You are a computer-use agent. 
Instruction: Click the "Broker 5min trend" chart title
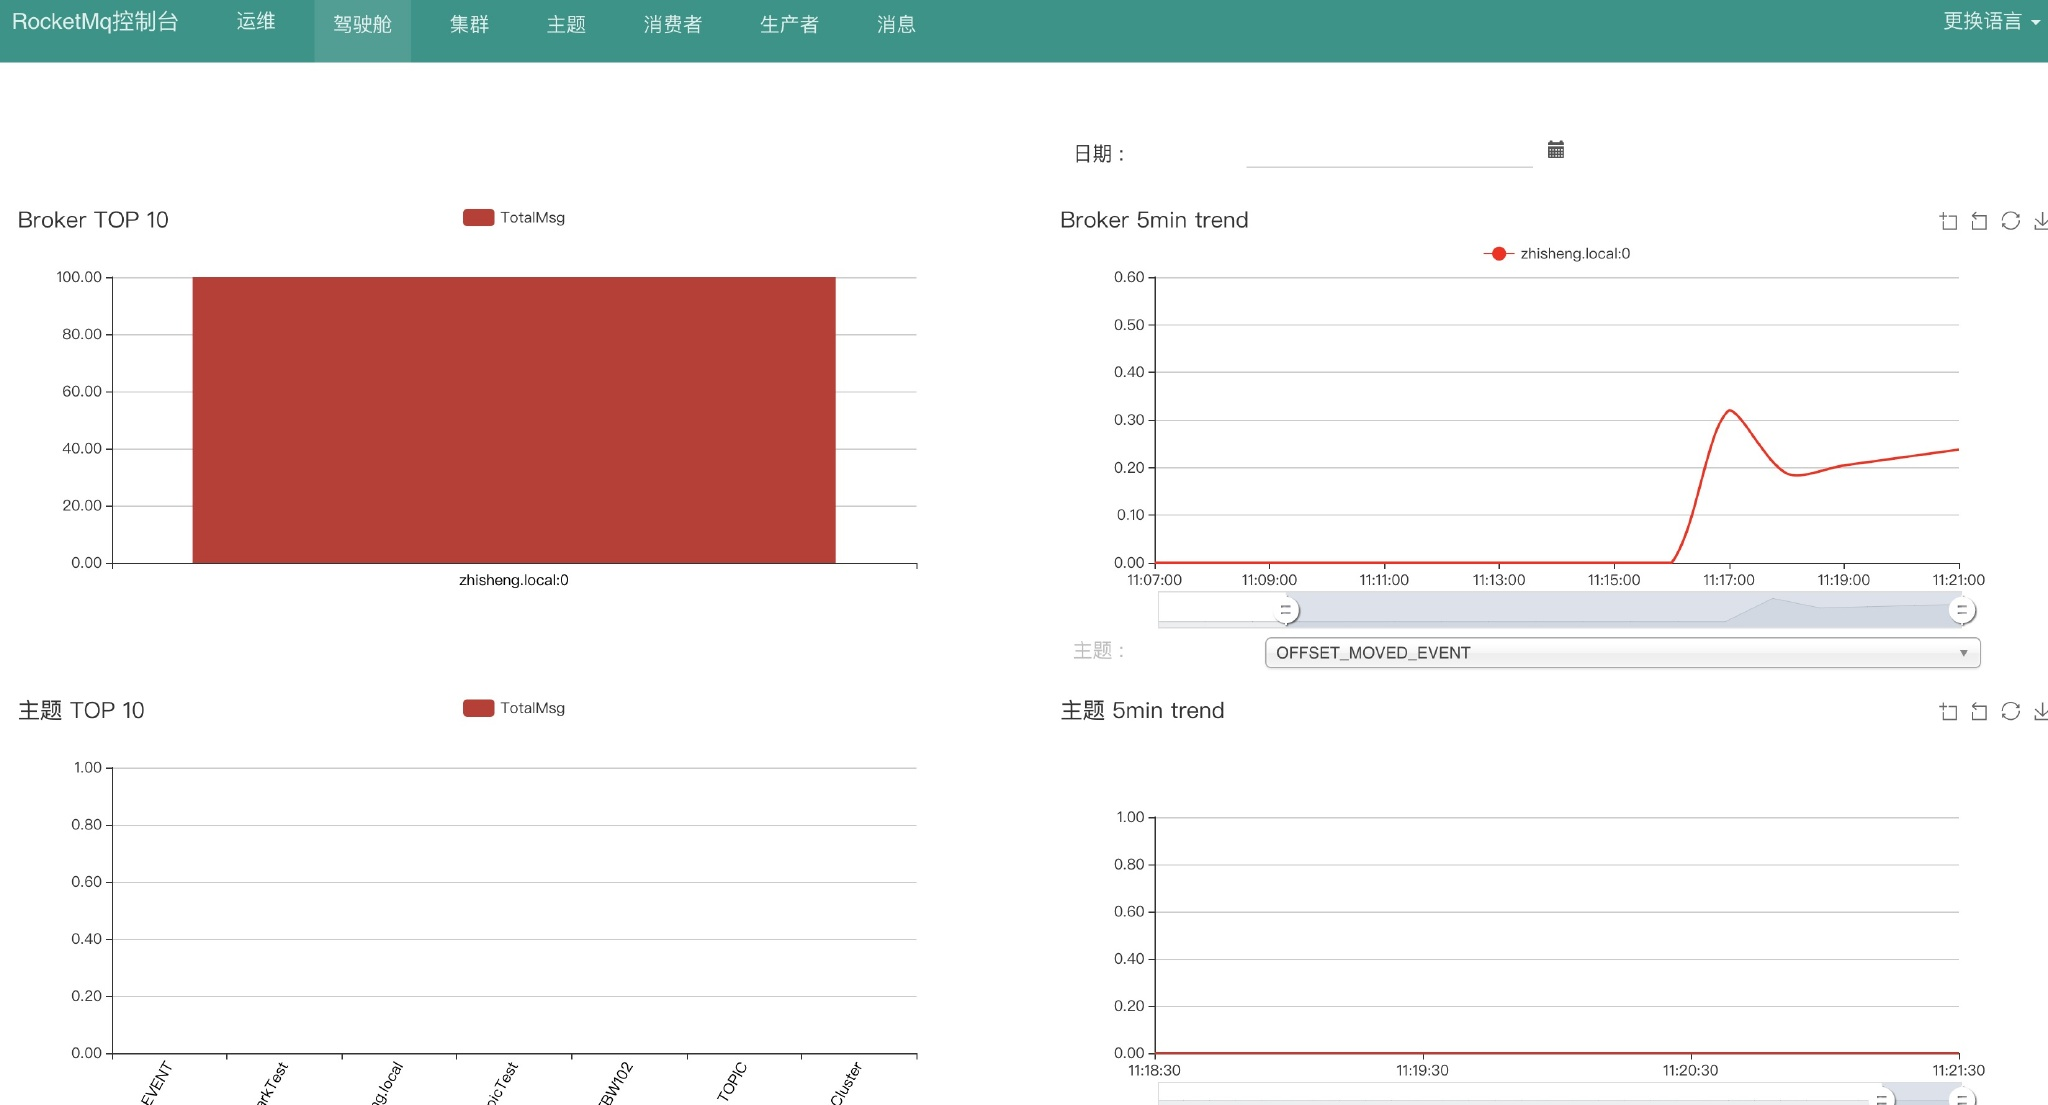tap(1154, 220)
